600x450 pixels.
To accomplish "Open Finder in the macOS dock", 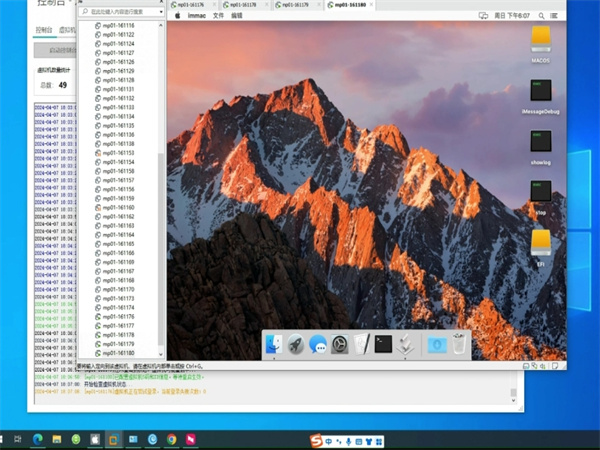I will (274, 345).
